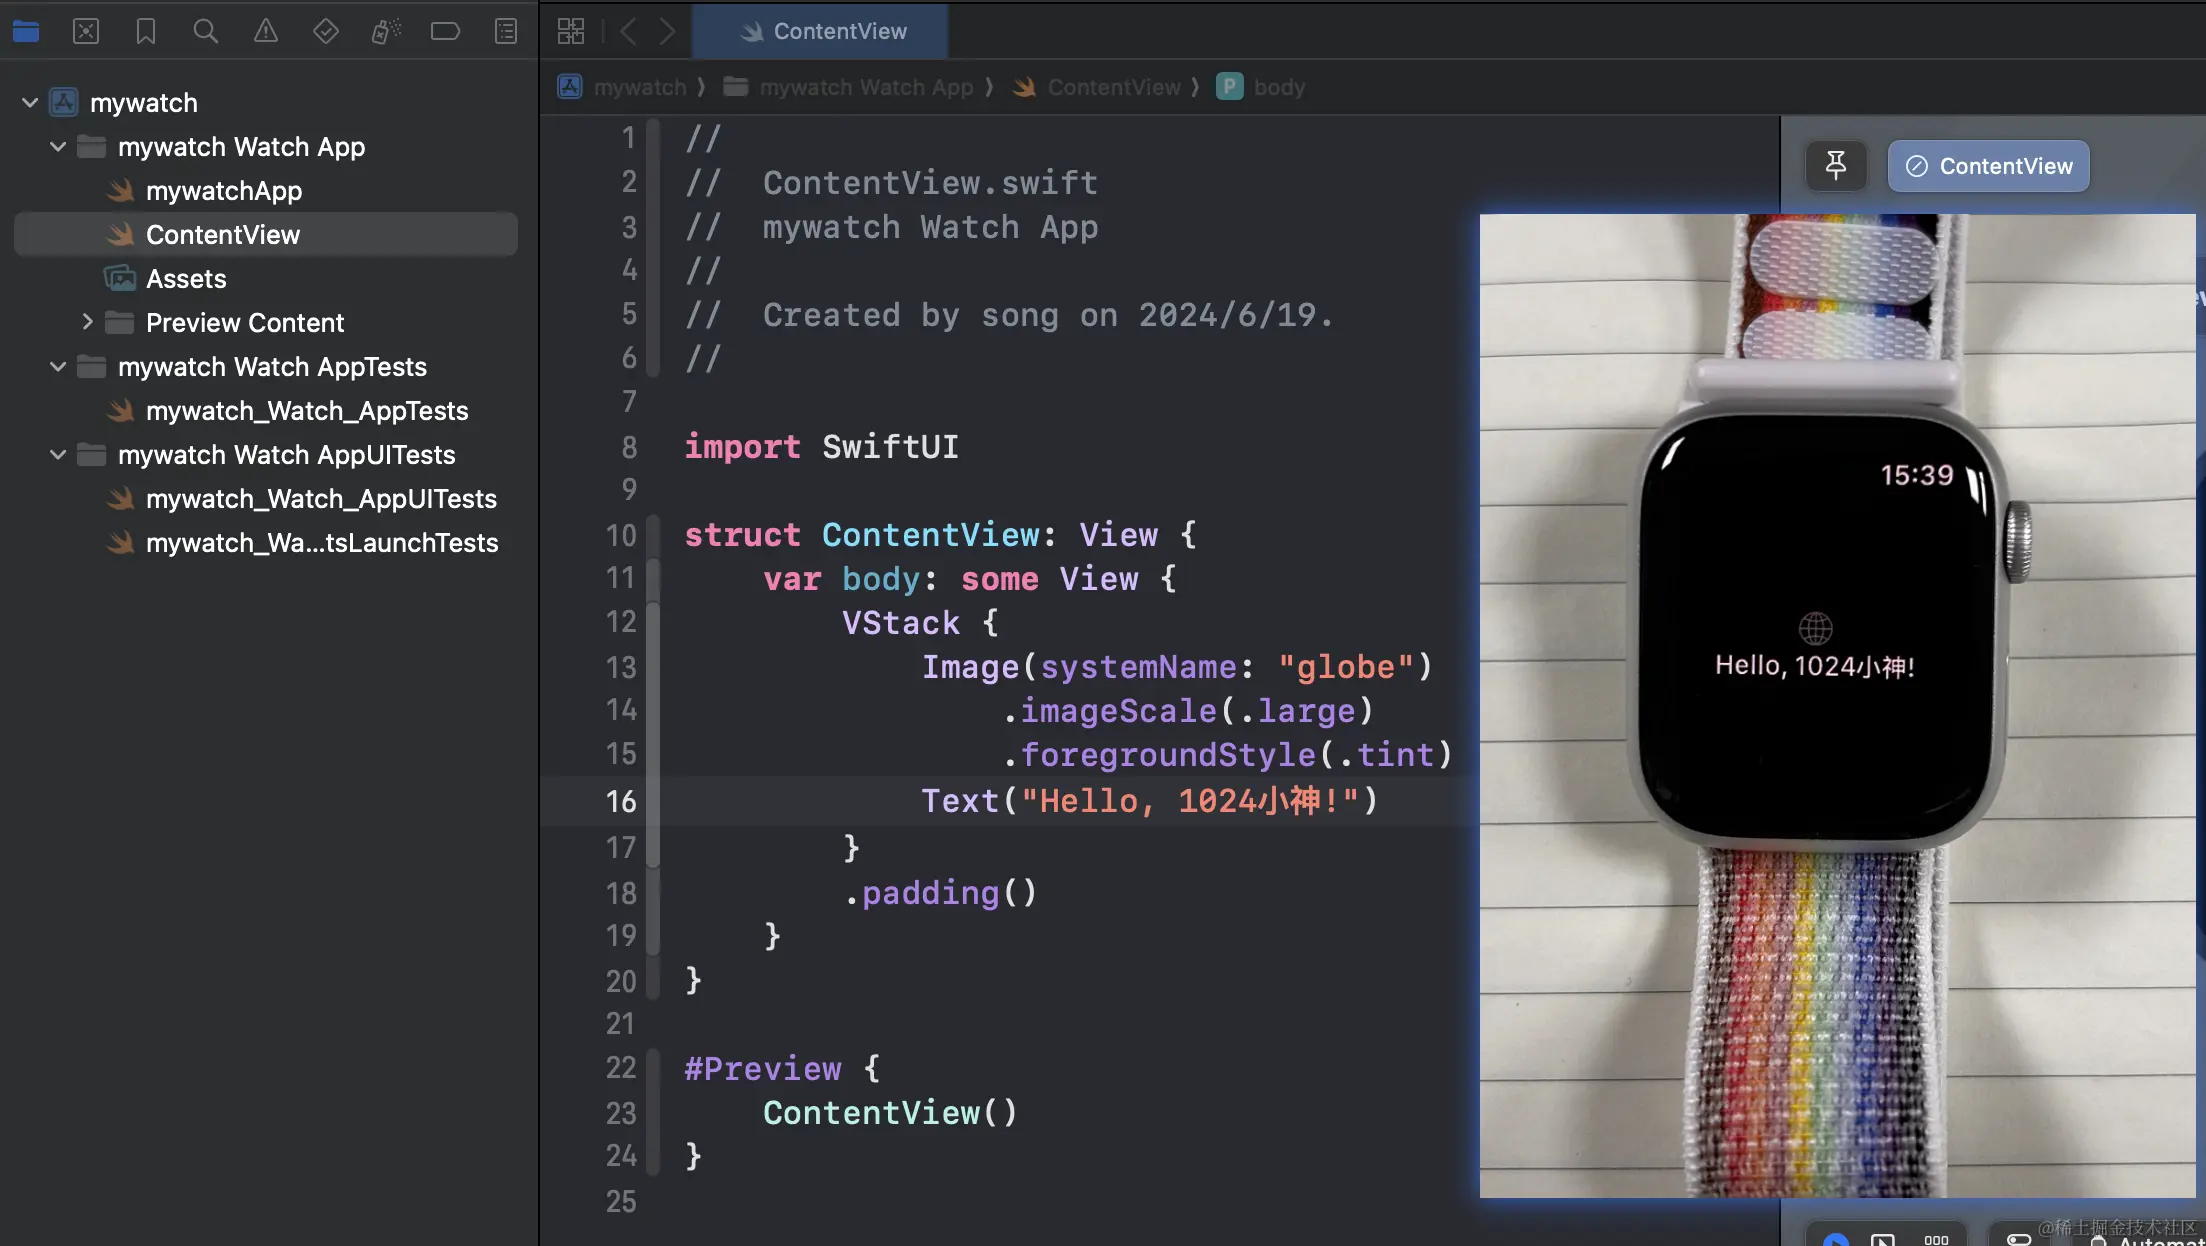2206x1246 pixels.
Task: Open the Project navigator folder icon
Action: point(26,31)
